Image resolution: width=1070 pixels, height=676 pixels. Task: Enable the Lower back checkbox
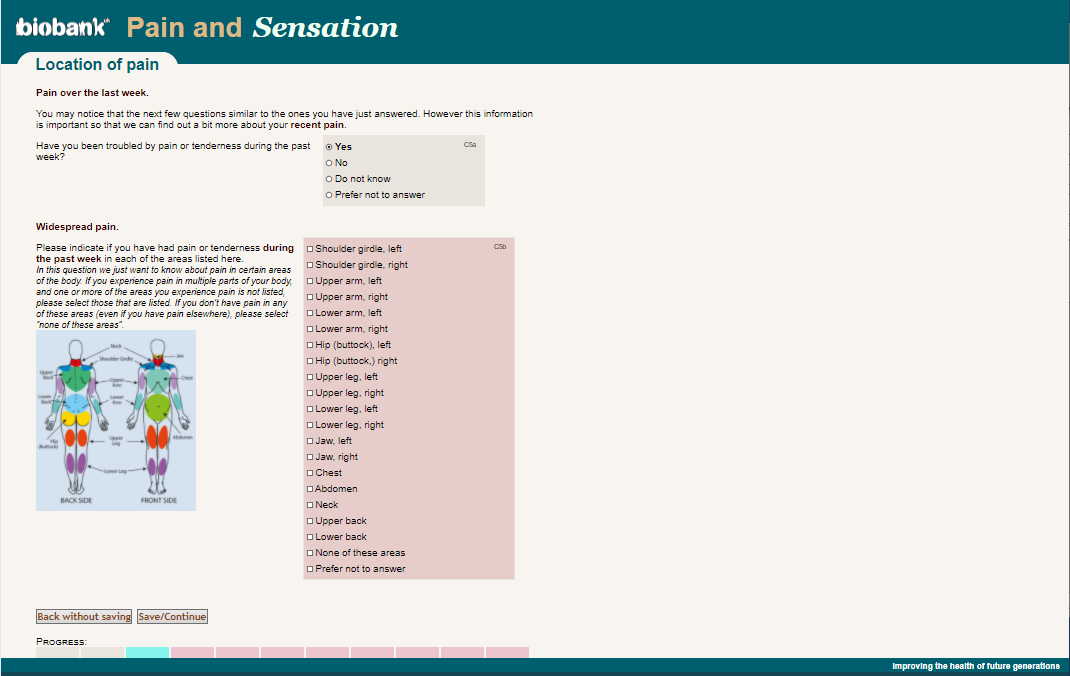[x=310, y=537]
